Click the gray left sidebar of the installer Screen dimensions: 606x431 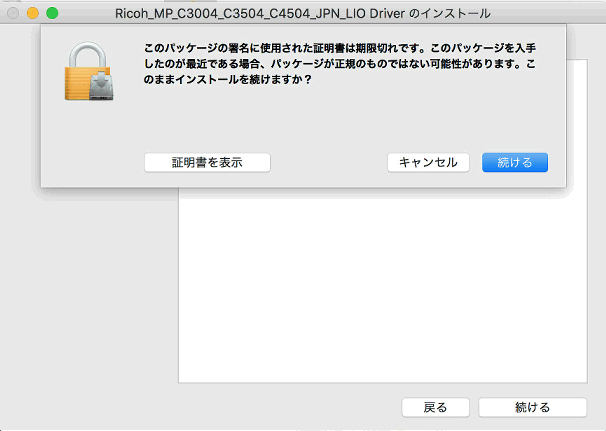[90, 290]
